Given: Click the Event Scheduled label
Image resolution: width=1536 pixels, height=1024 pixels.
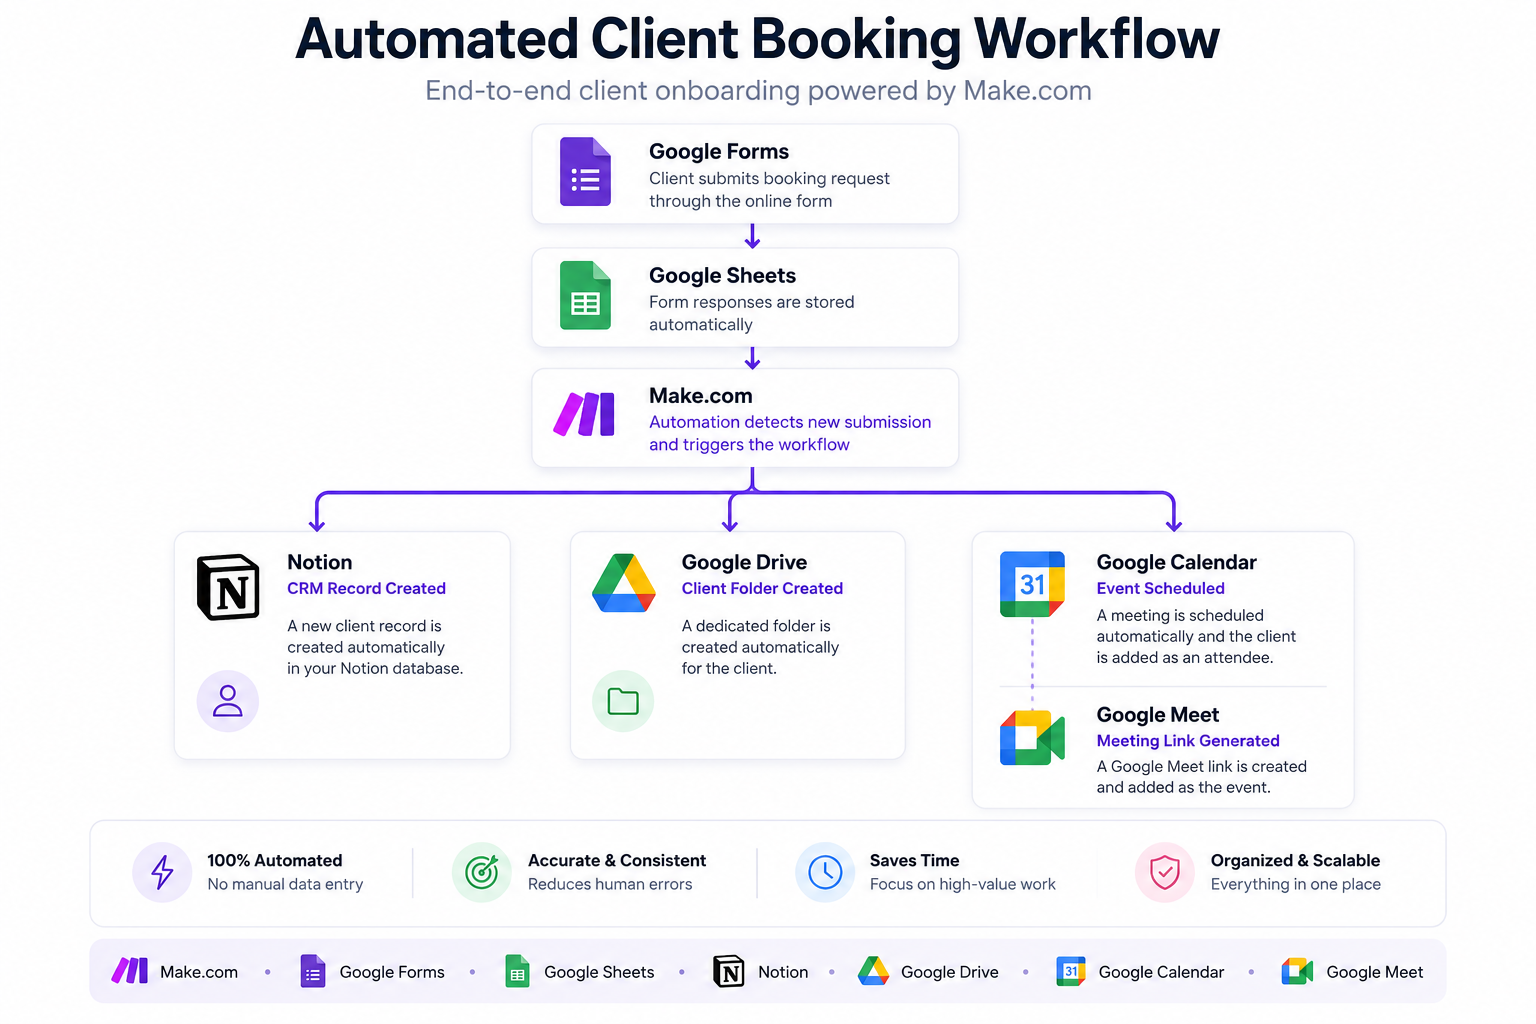Looking at the screenshot, I should (x=1160, y=588).
